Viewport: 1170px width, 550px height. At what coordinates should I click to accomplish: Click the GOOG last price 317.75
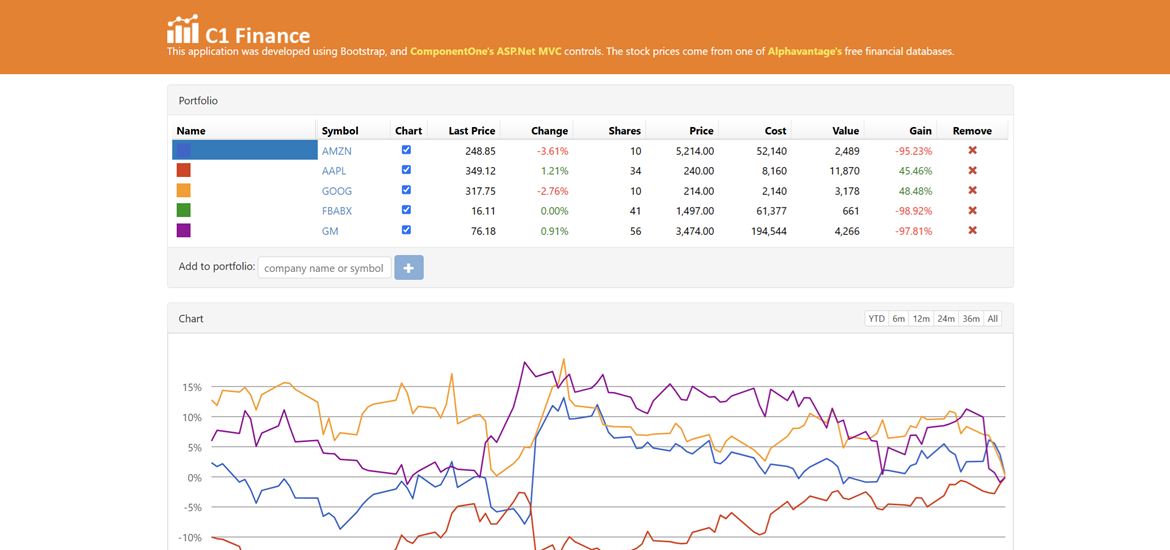(481, 191)
